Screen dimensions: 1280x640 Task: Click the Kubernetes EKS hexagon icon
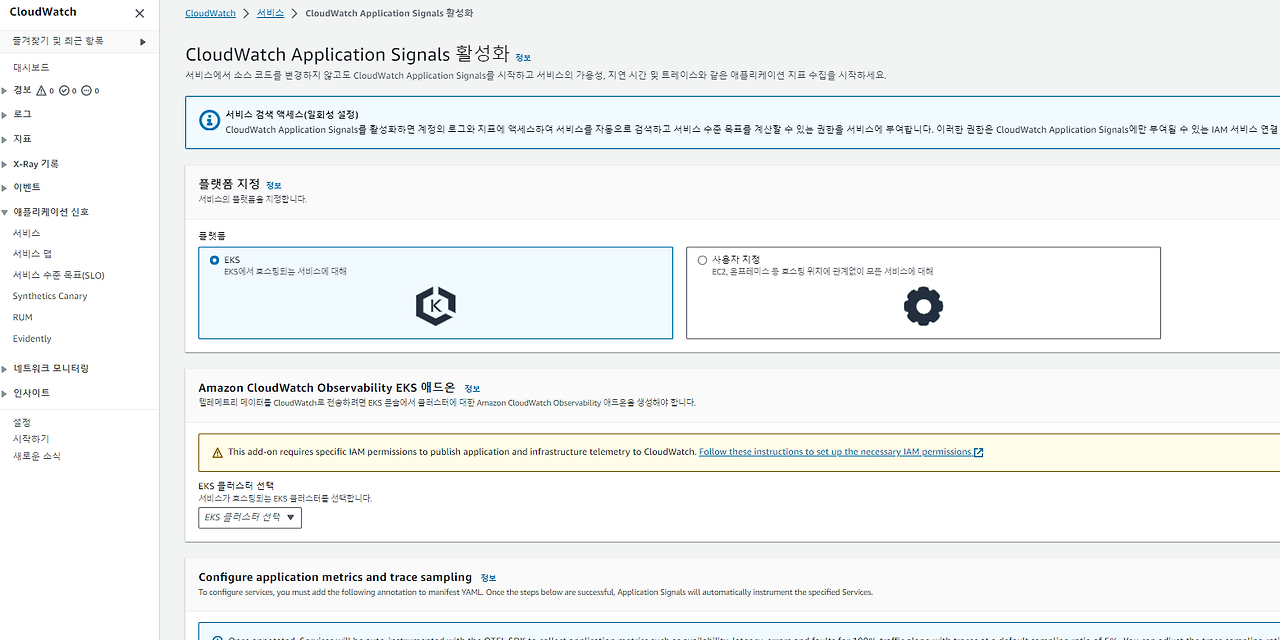436,306
